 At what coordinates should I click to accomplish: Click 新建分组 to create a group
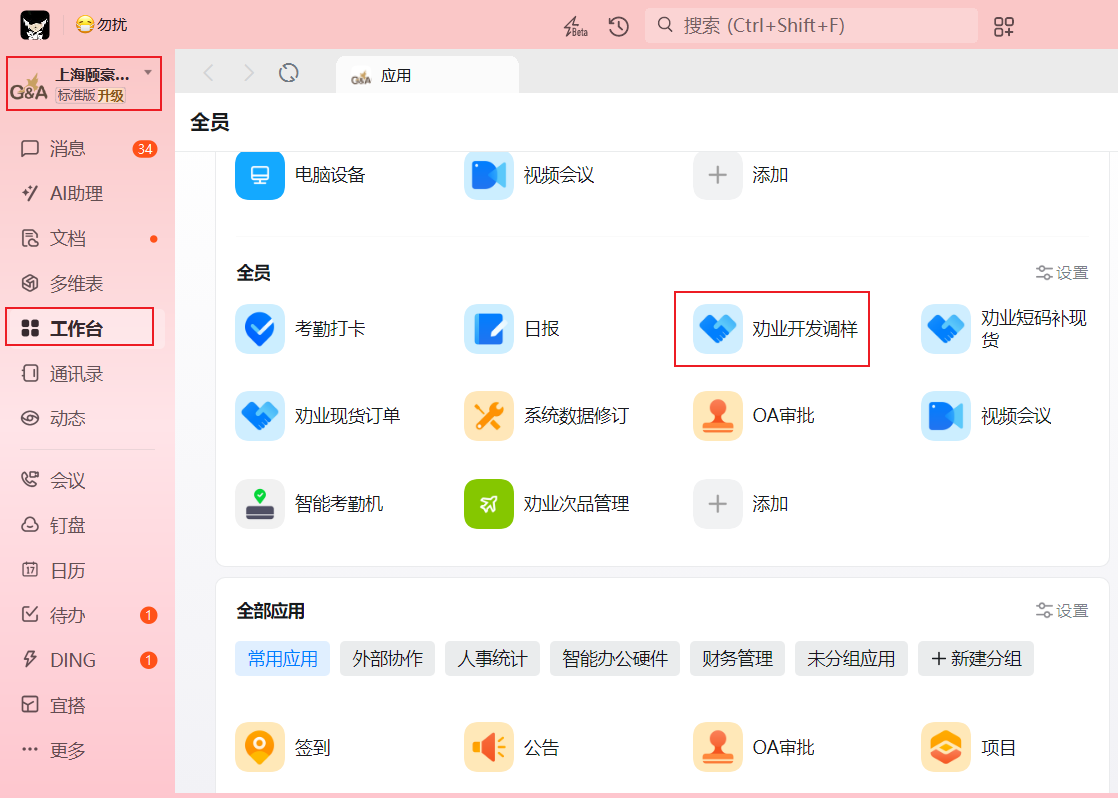tap(975, 659)
